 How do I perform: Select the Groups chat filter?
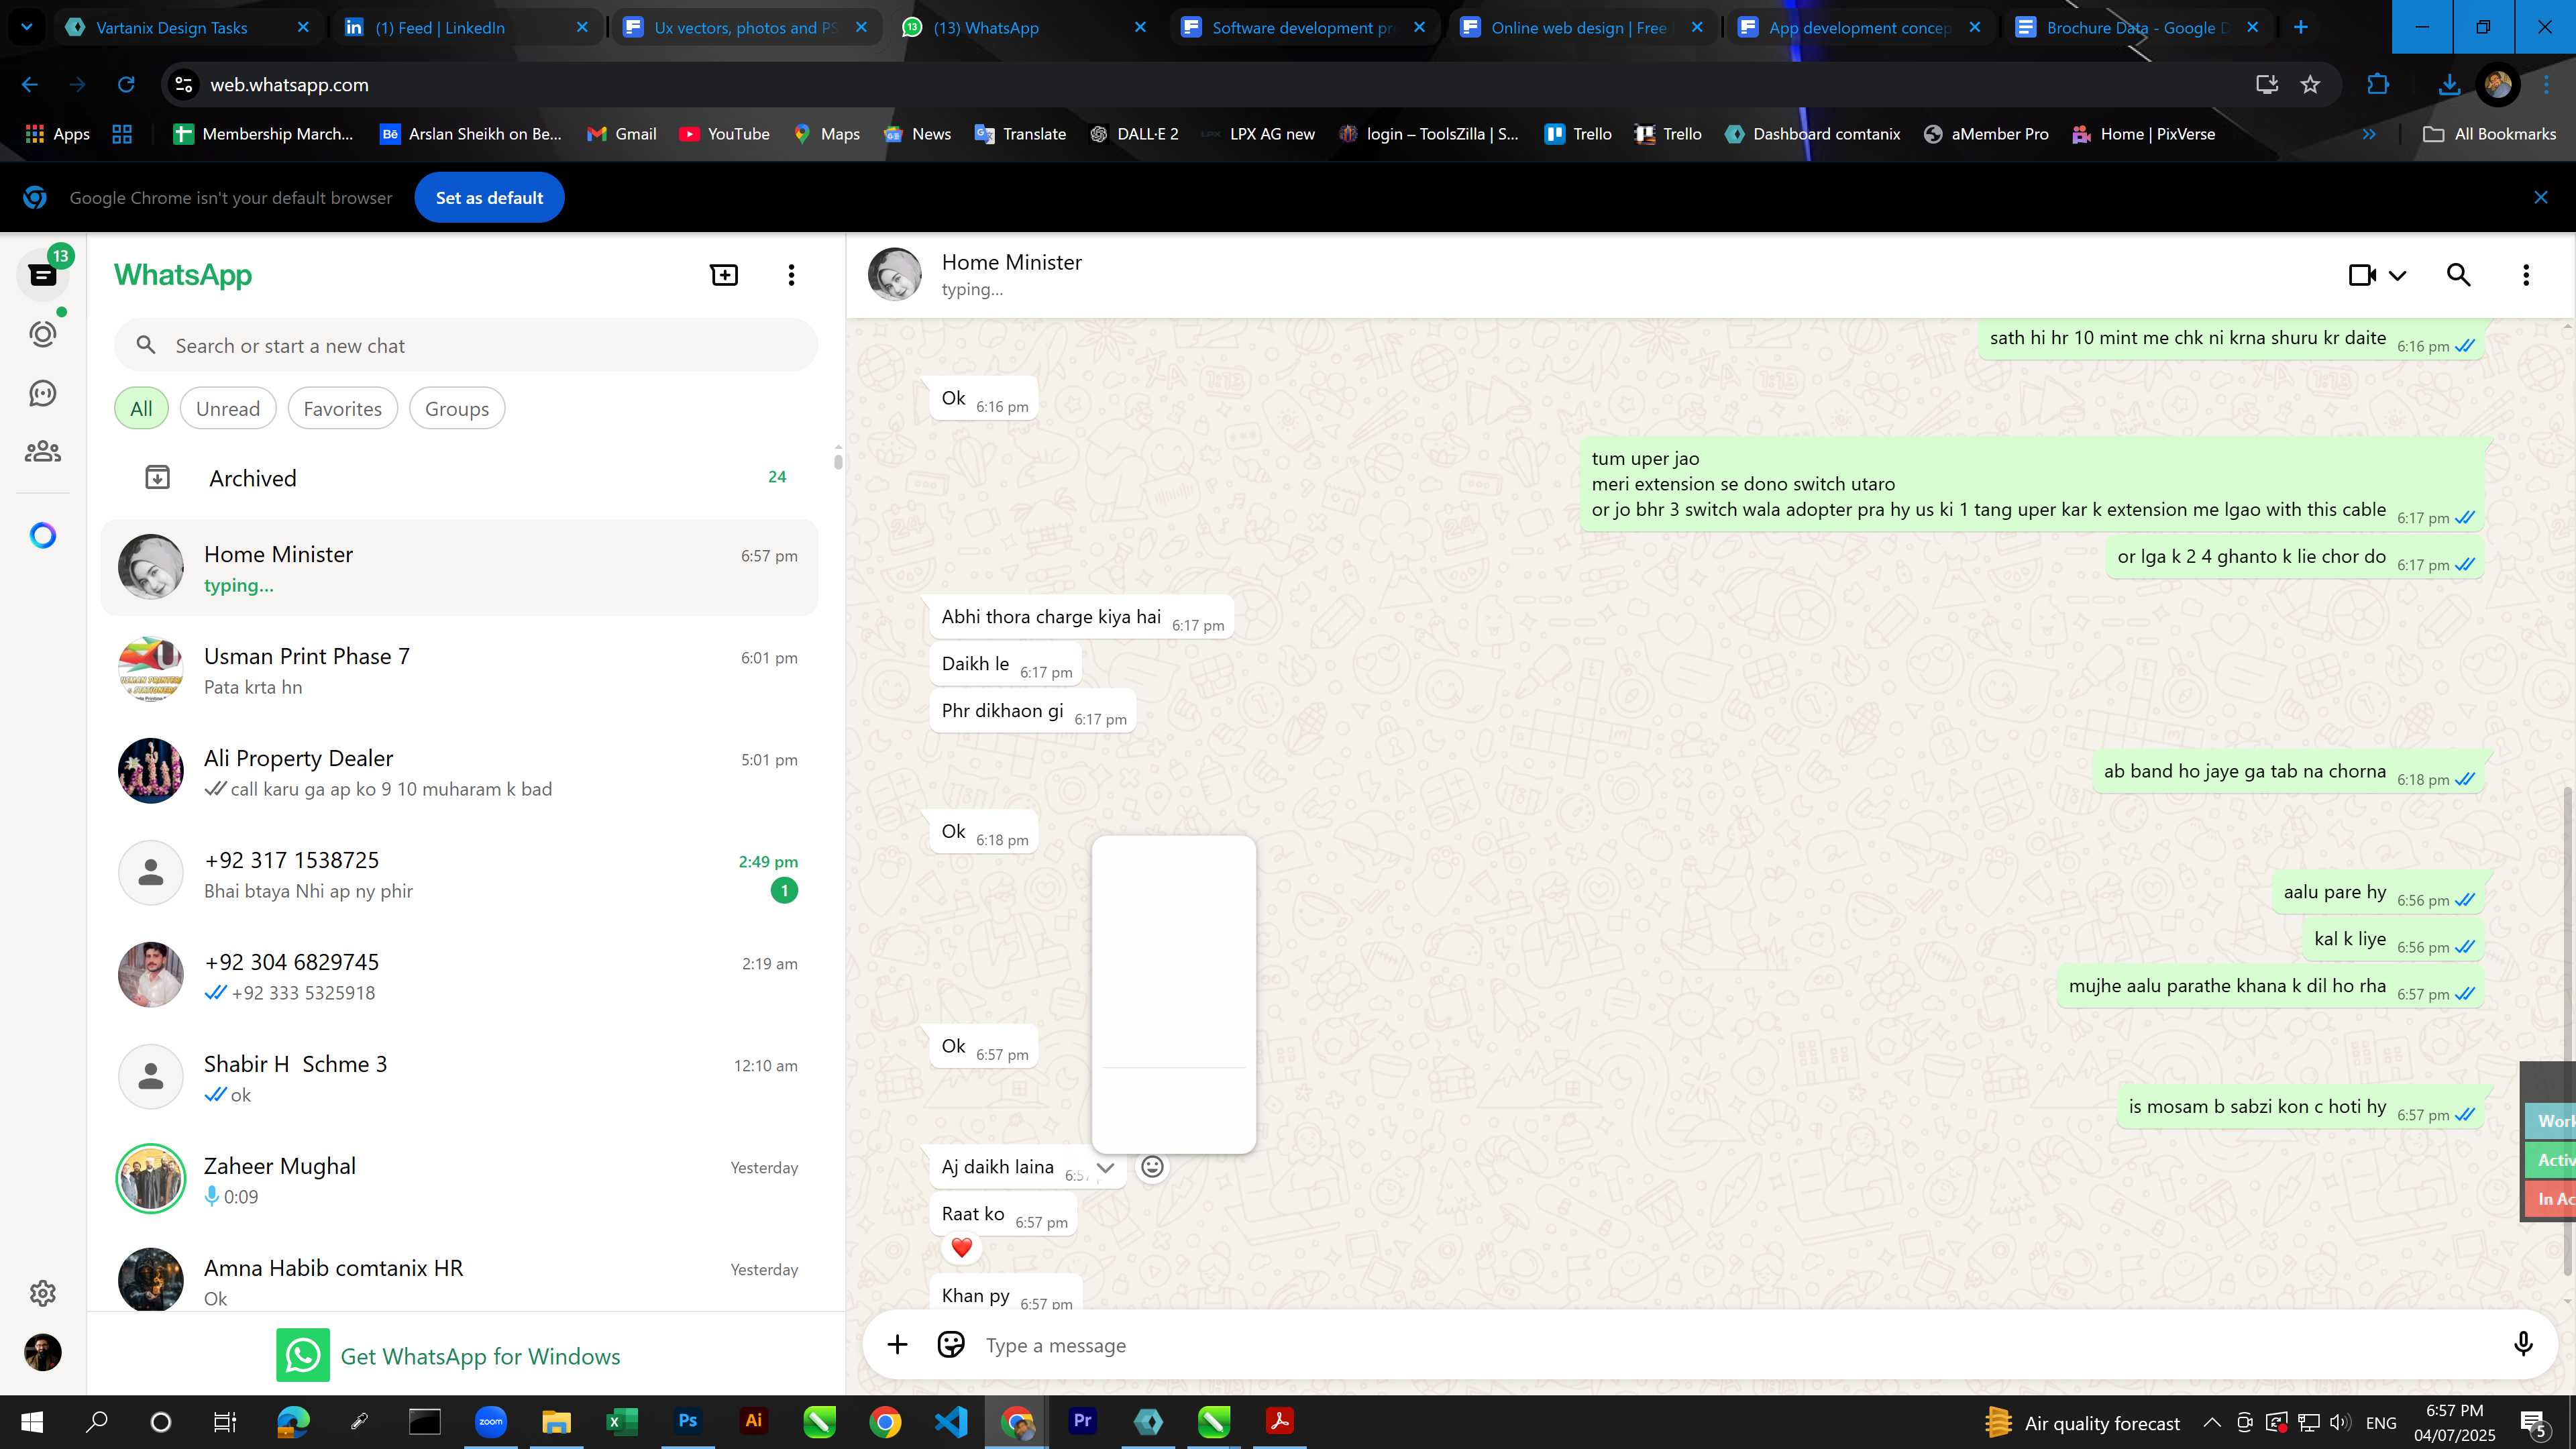[457, 409]
